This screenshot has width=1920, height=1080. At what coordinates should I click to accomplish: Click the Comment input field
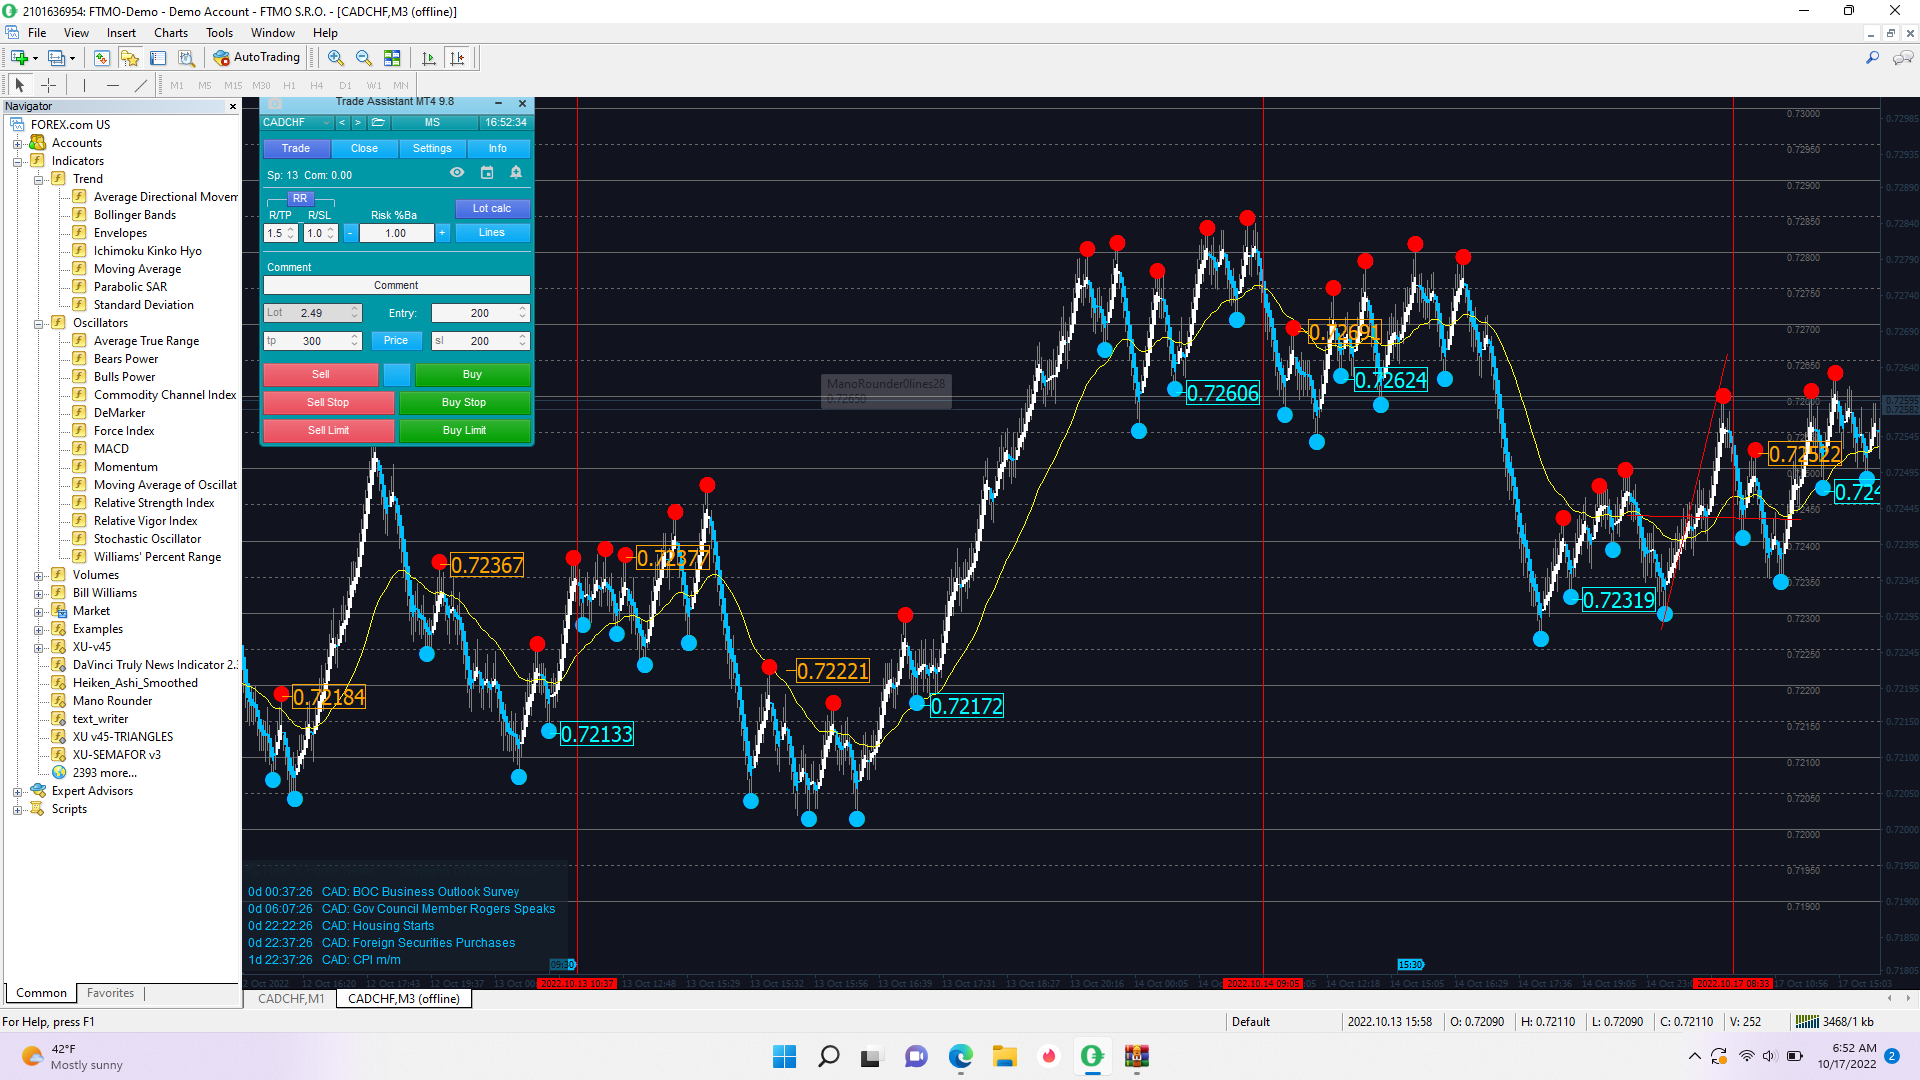click(x=396, y=286)
